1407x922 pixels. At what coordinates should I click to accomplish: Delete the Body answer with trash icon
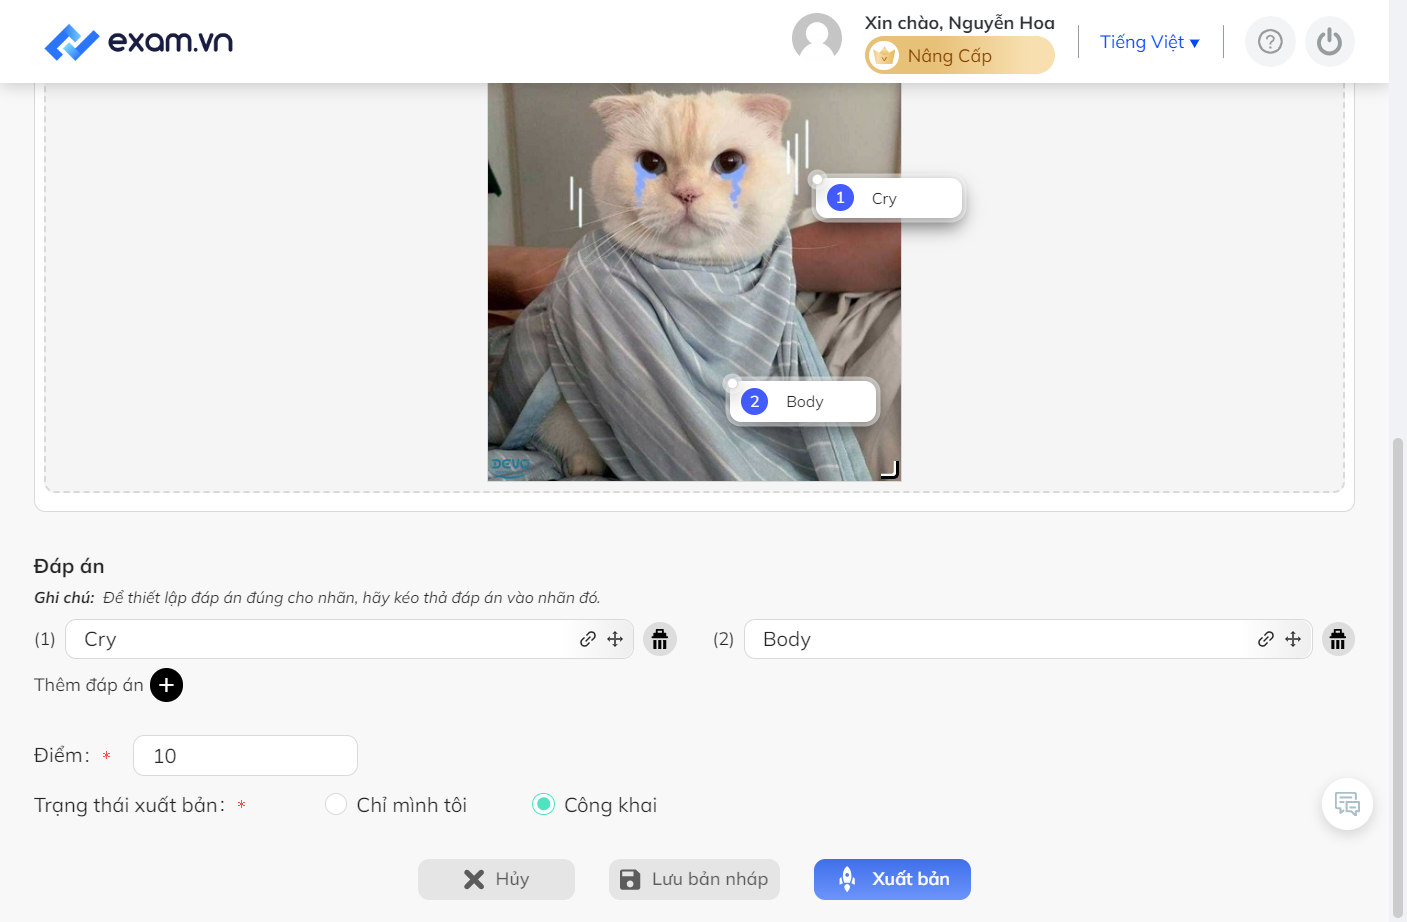(x=1338, y=639)
